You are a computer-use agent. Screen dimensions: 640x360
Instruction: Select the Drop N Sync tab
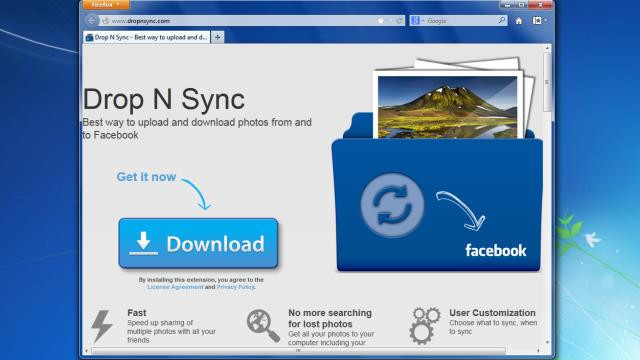point(147,37)
